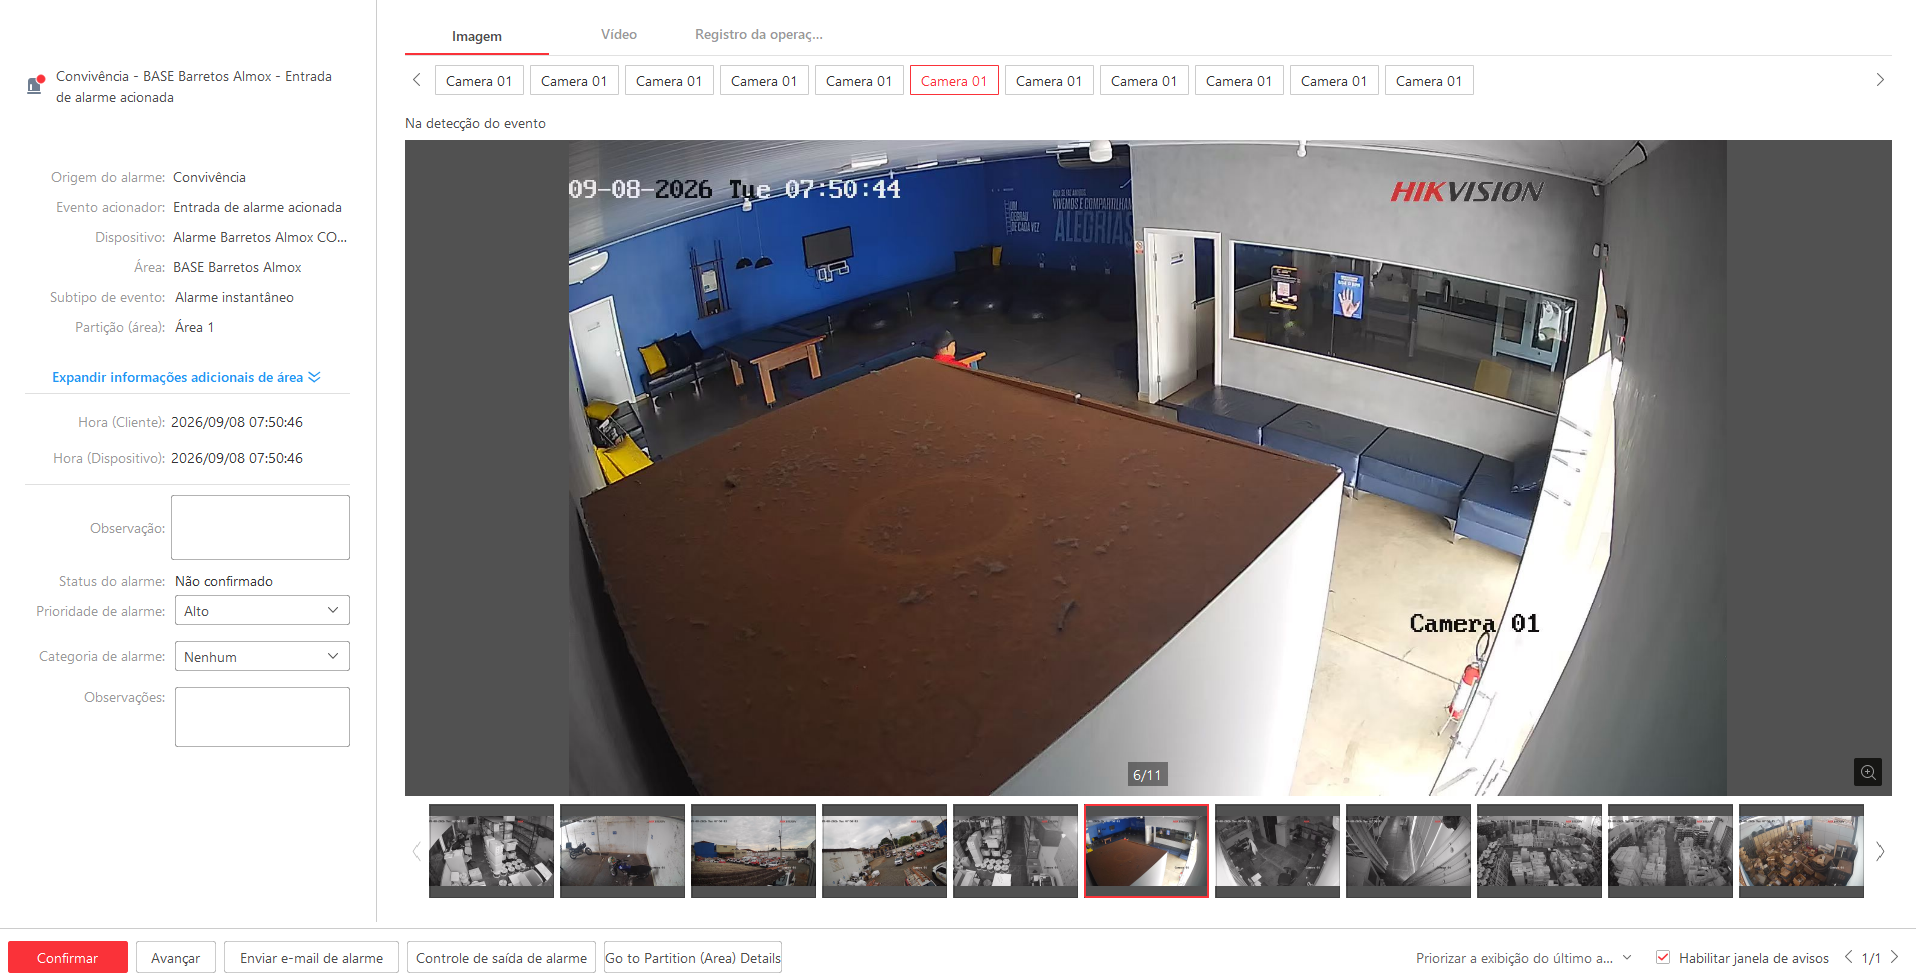
Task: Expand informações adicionais de área
Action: click(x=186, y=377)
